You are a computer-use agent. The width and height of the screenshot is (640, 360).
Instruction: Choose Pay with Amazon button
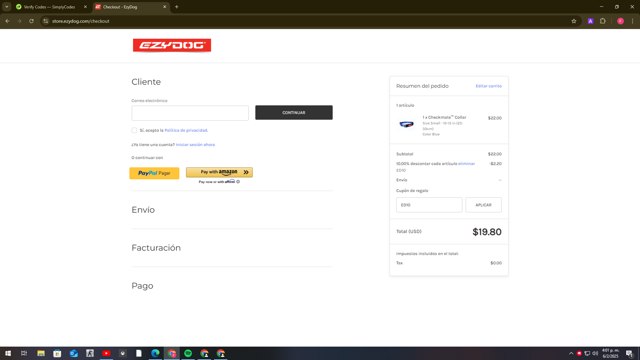pos(219,172)
